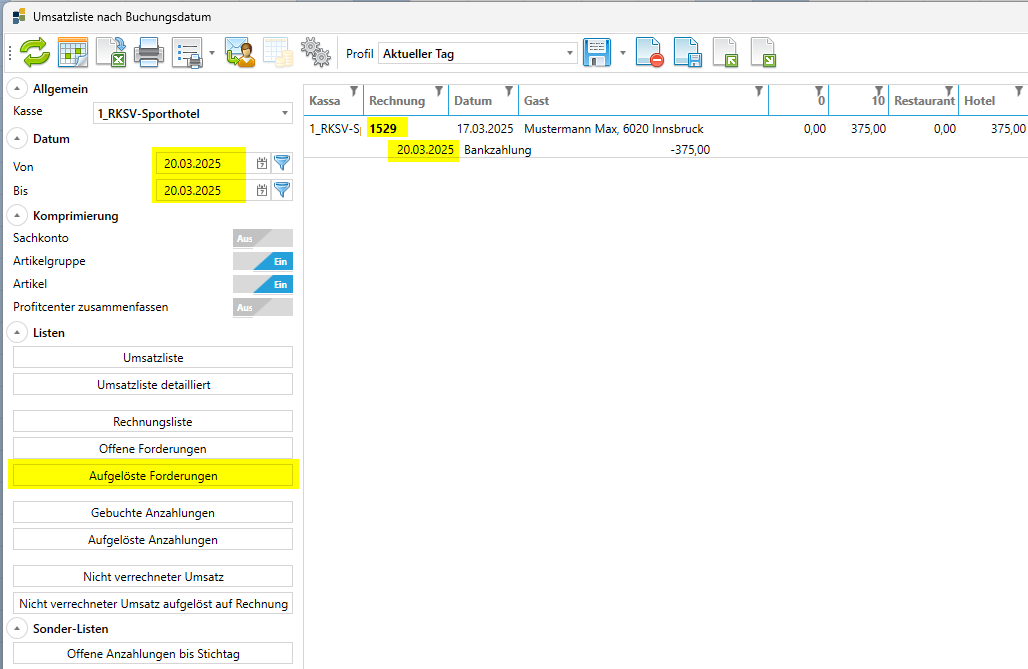Image resolution: width=1028 pixels, height=669 pixels.
Task: Open the calendar picker beside the Von date
Action: pyautogui.click(x=262, y=163)
